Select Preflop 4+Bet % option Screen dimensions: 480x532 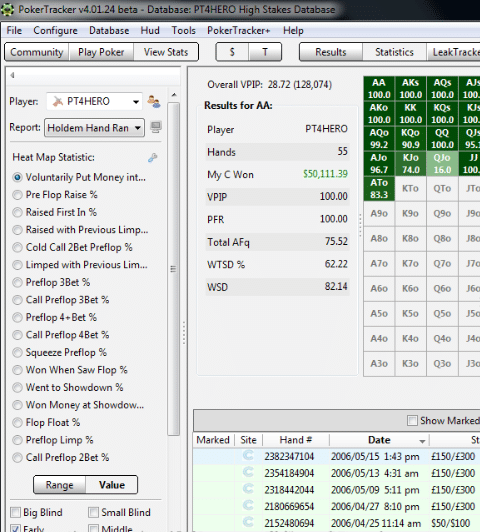pos(17,318)
